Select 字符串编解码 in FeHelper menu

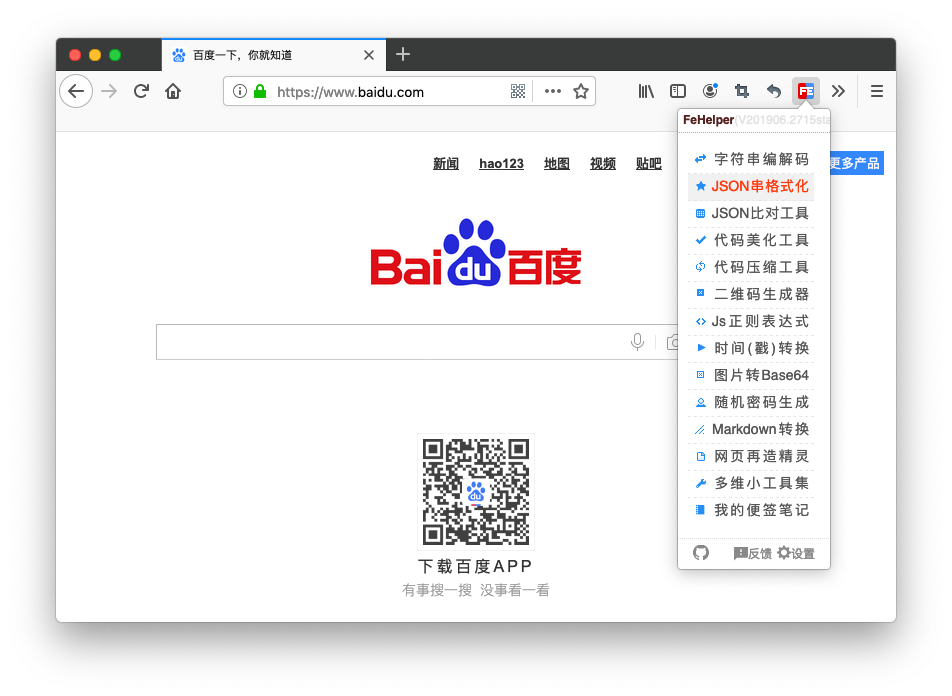(x=750, y=159)
